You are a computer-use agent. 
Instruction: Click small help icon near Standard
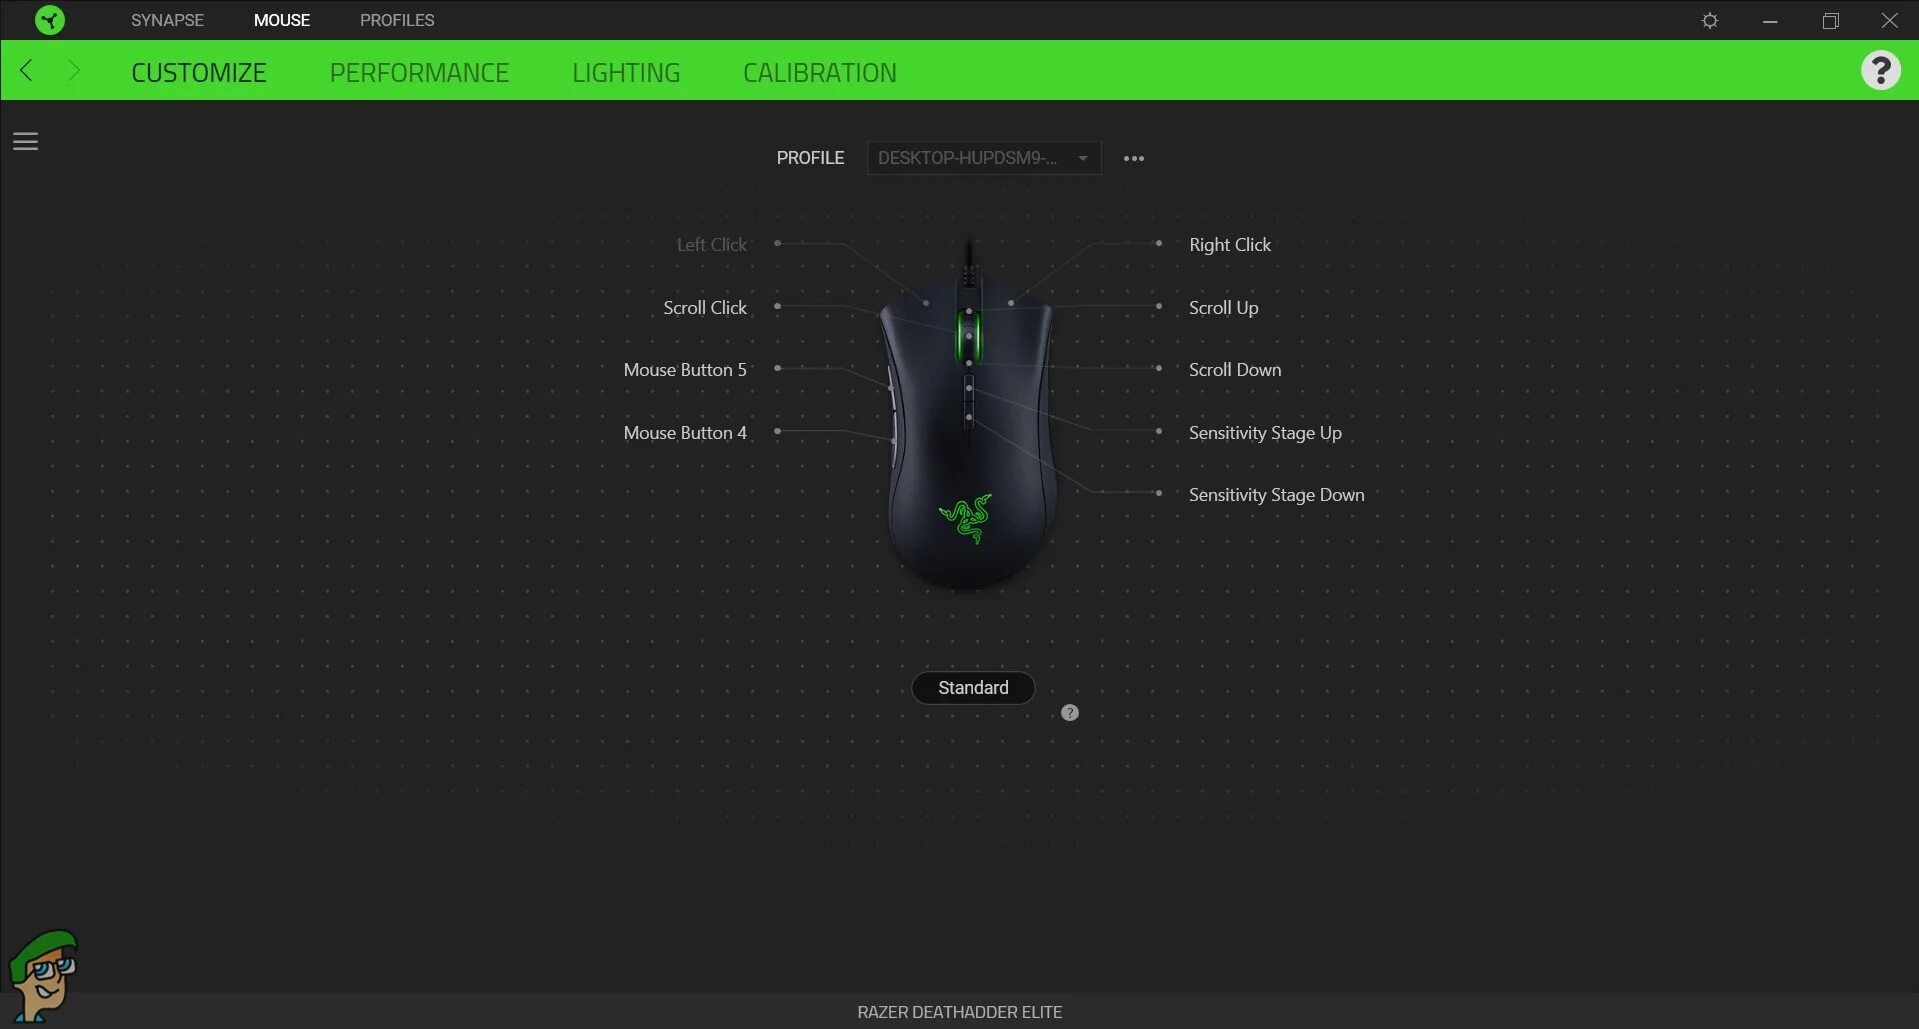[x=1070, y=713]
